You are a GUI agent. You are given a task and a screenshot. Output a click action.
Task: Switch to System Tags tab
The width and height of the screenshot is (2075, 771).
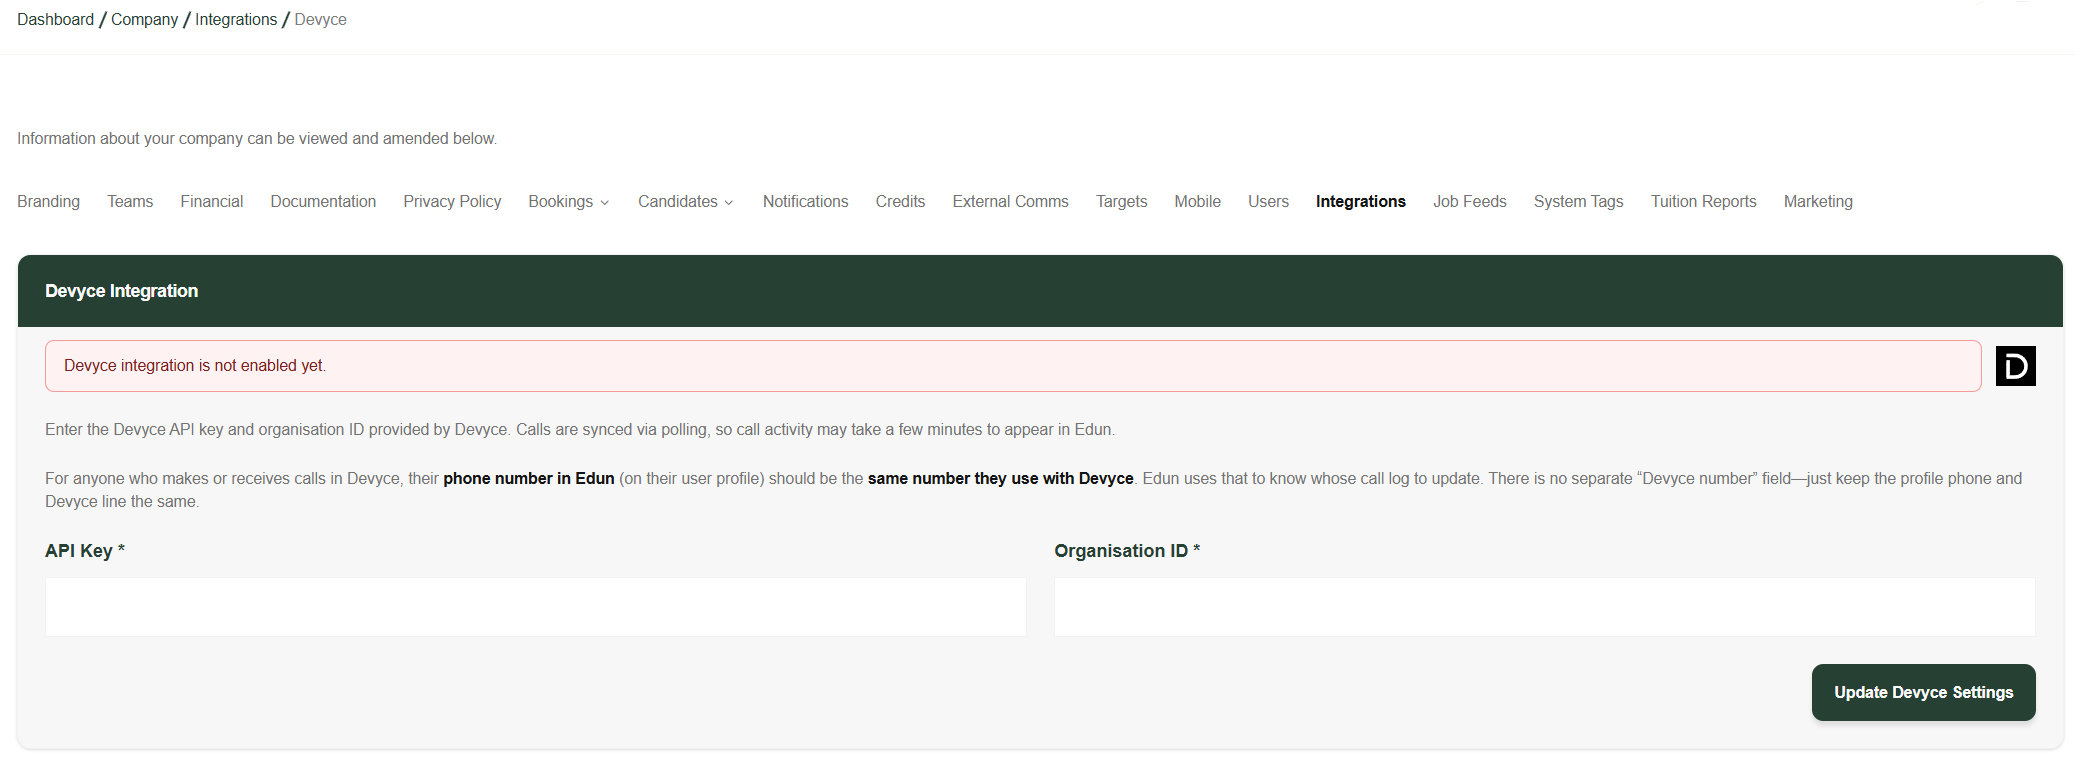[x=1578, y=202]
